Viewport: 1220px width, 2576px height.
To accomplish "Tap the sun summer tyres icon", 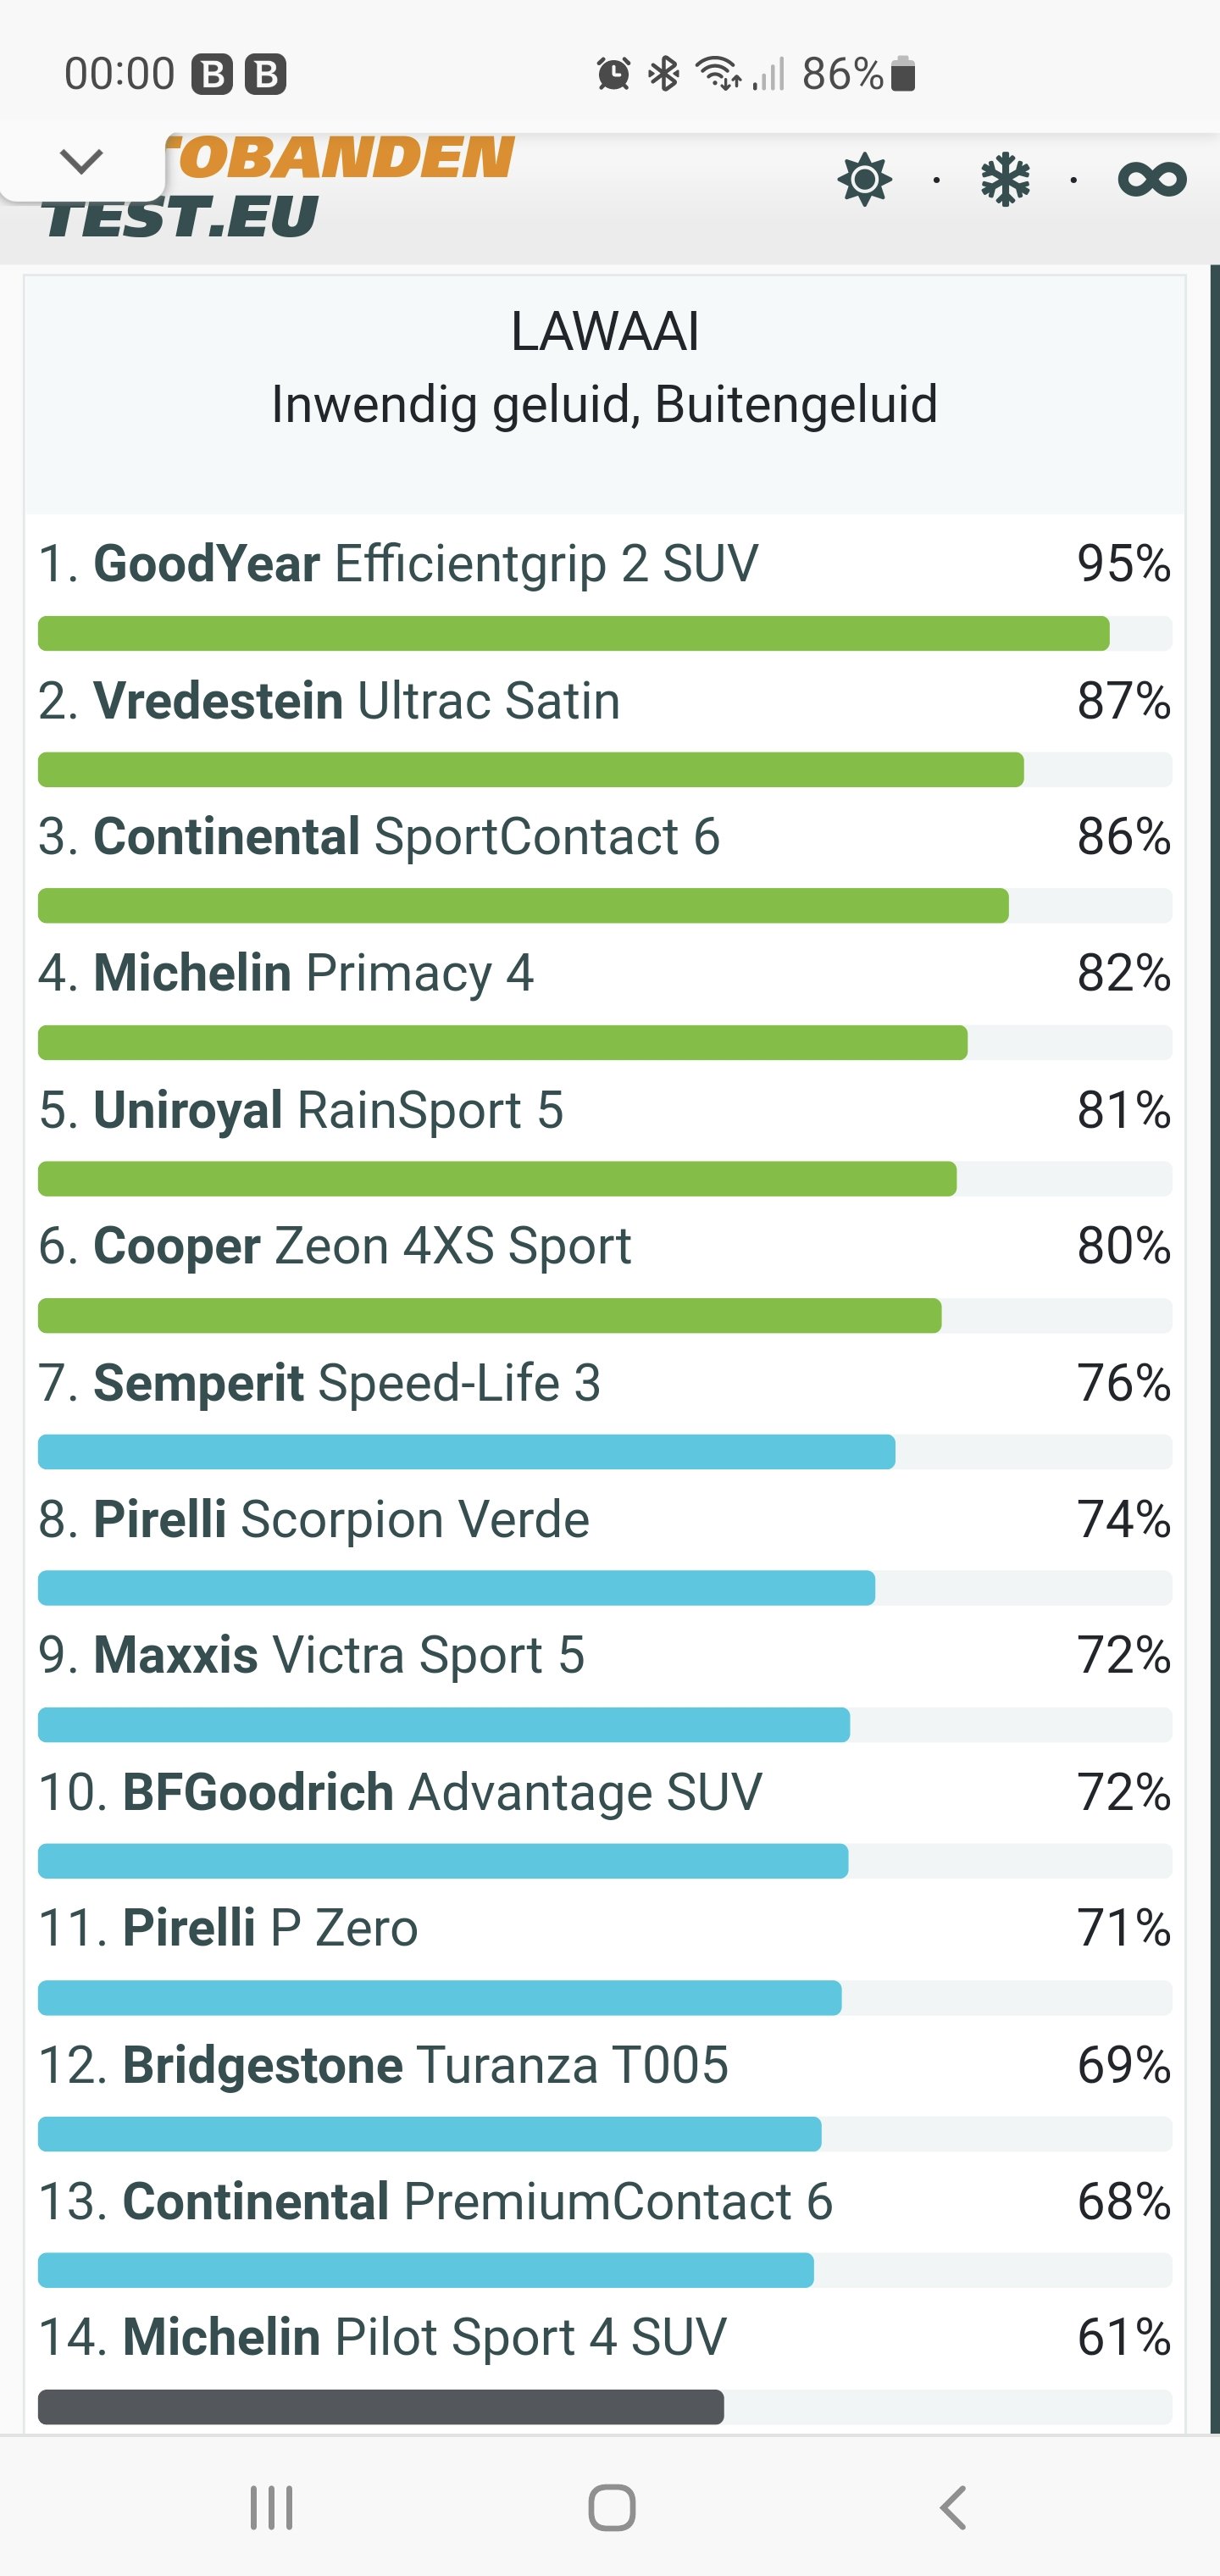I will pyautogui.click(x=864, y=180).
